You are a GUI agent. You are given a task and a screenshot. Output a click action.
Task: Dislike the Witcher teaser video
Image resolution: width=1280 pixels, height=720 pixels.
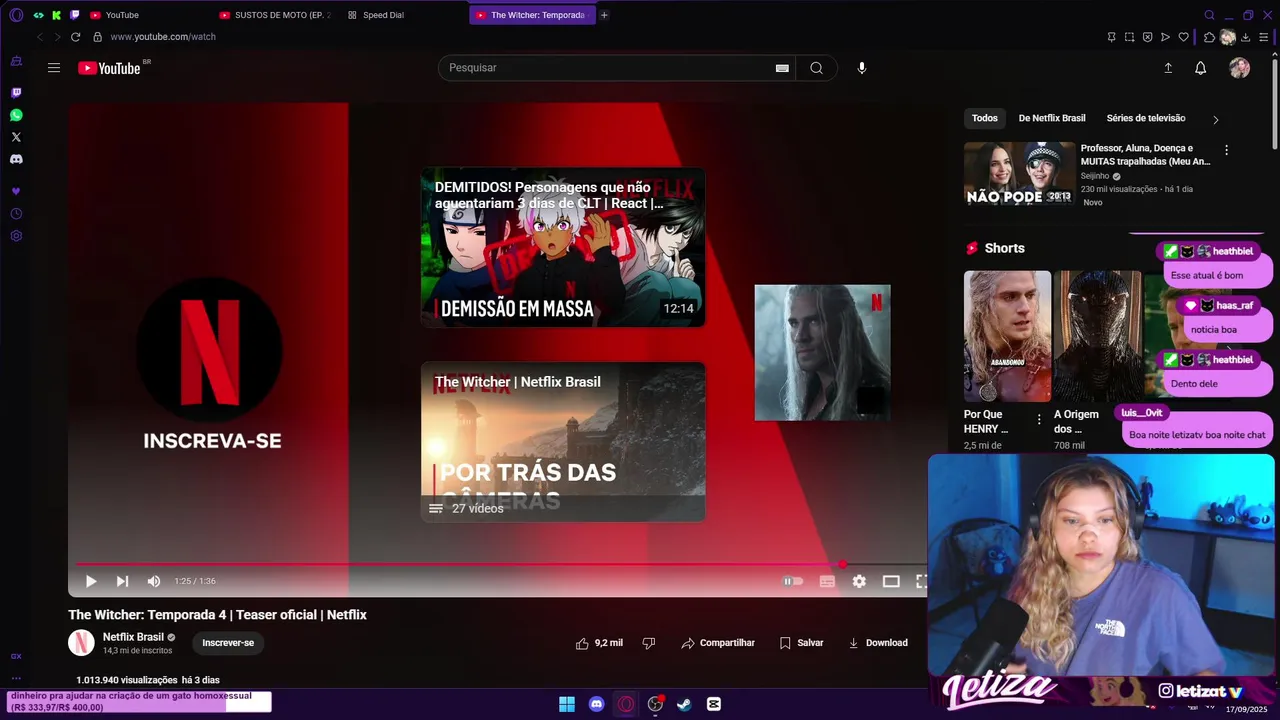[x=649, y=643]
